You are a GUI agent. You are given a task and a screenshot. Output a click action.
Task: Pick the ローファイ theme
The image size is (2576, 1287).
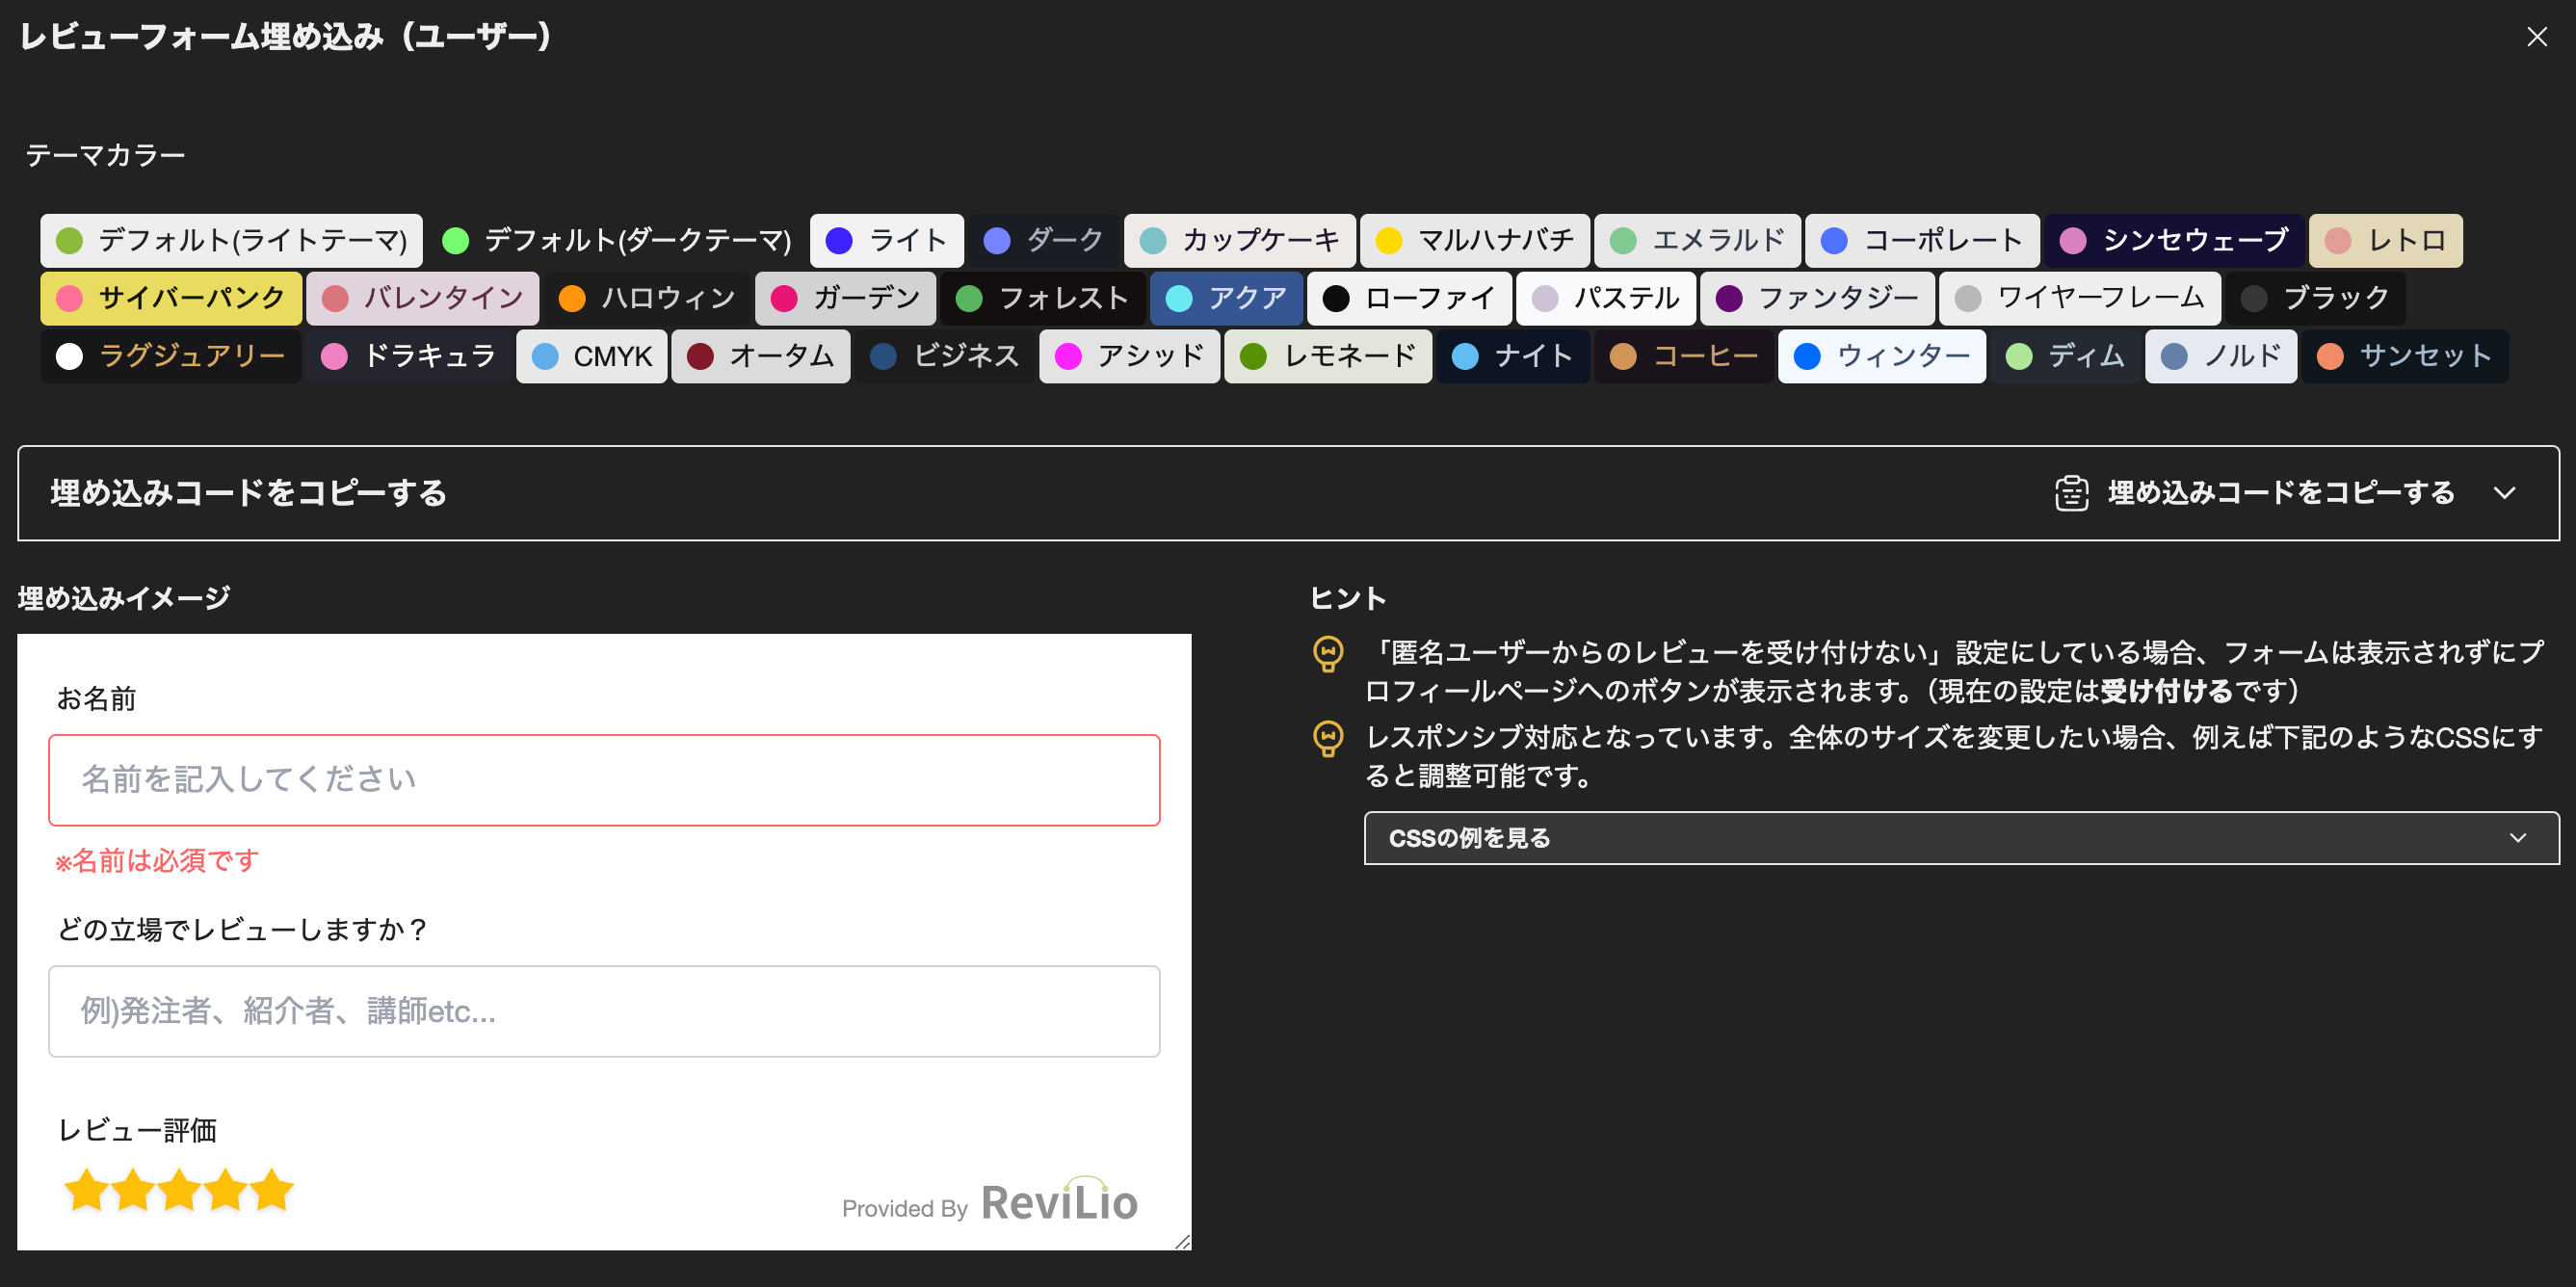(x=1409, y=298)
